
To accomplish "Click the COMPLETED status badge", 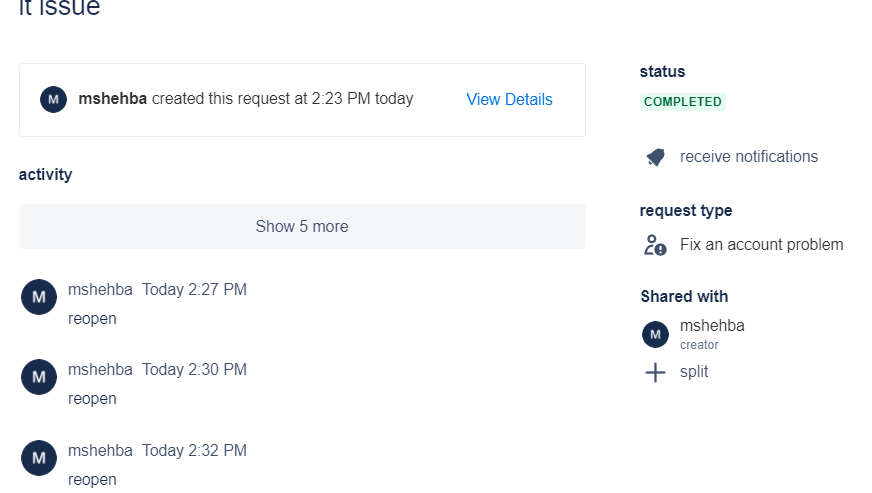I will pyautogui.click(x=683, y=102).
